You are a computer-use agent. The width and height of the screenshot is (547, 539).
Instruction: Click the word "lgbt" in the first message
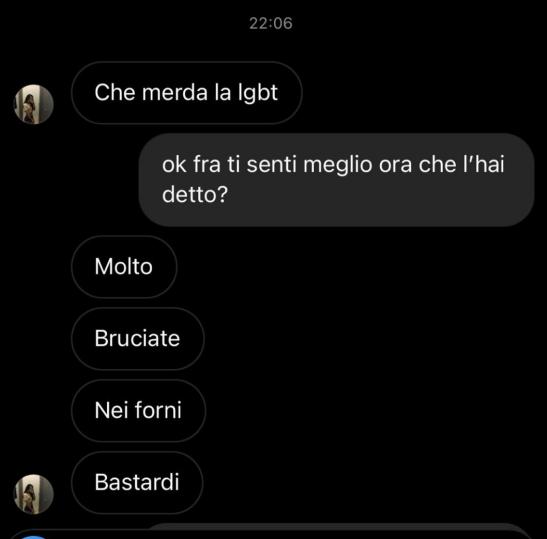point(258,93)
